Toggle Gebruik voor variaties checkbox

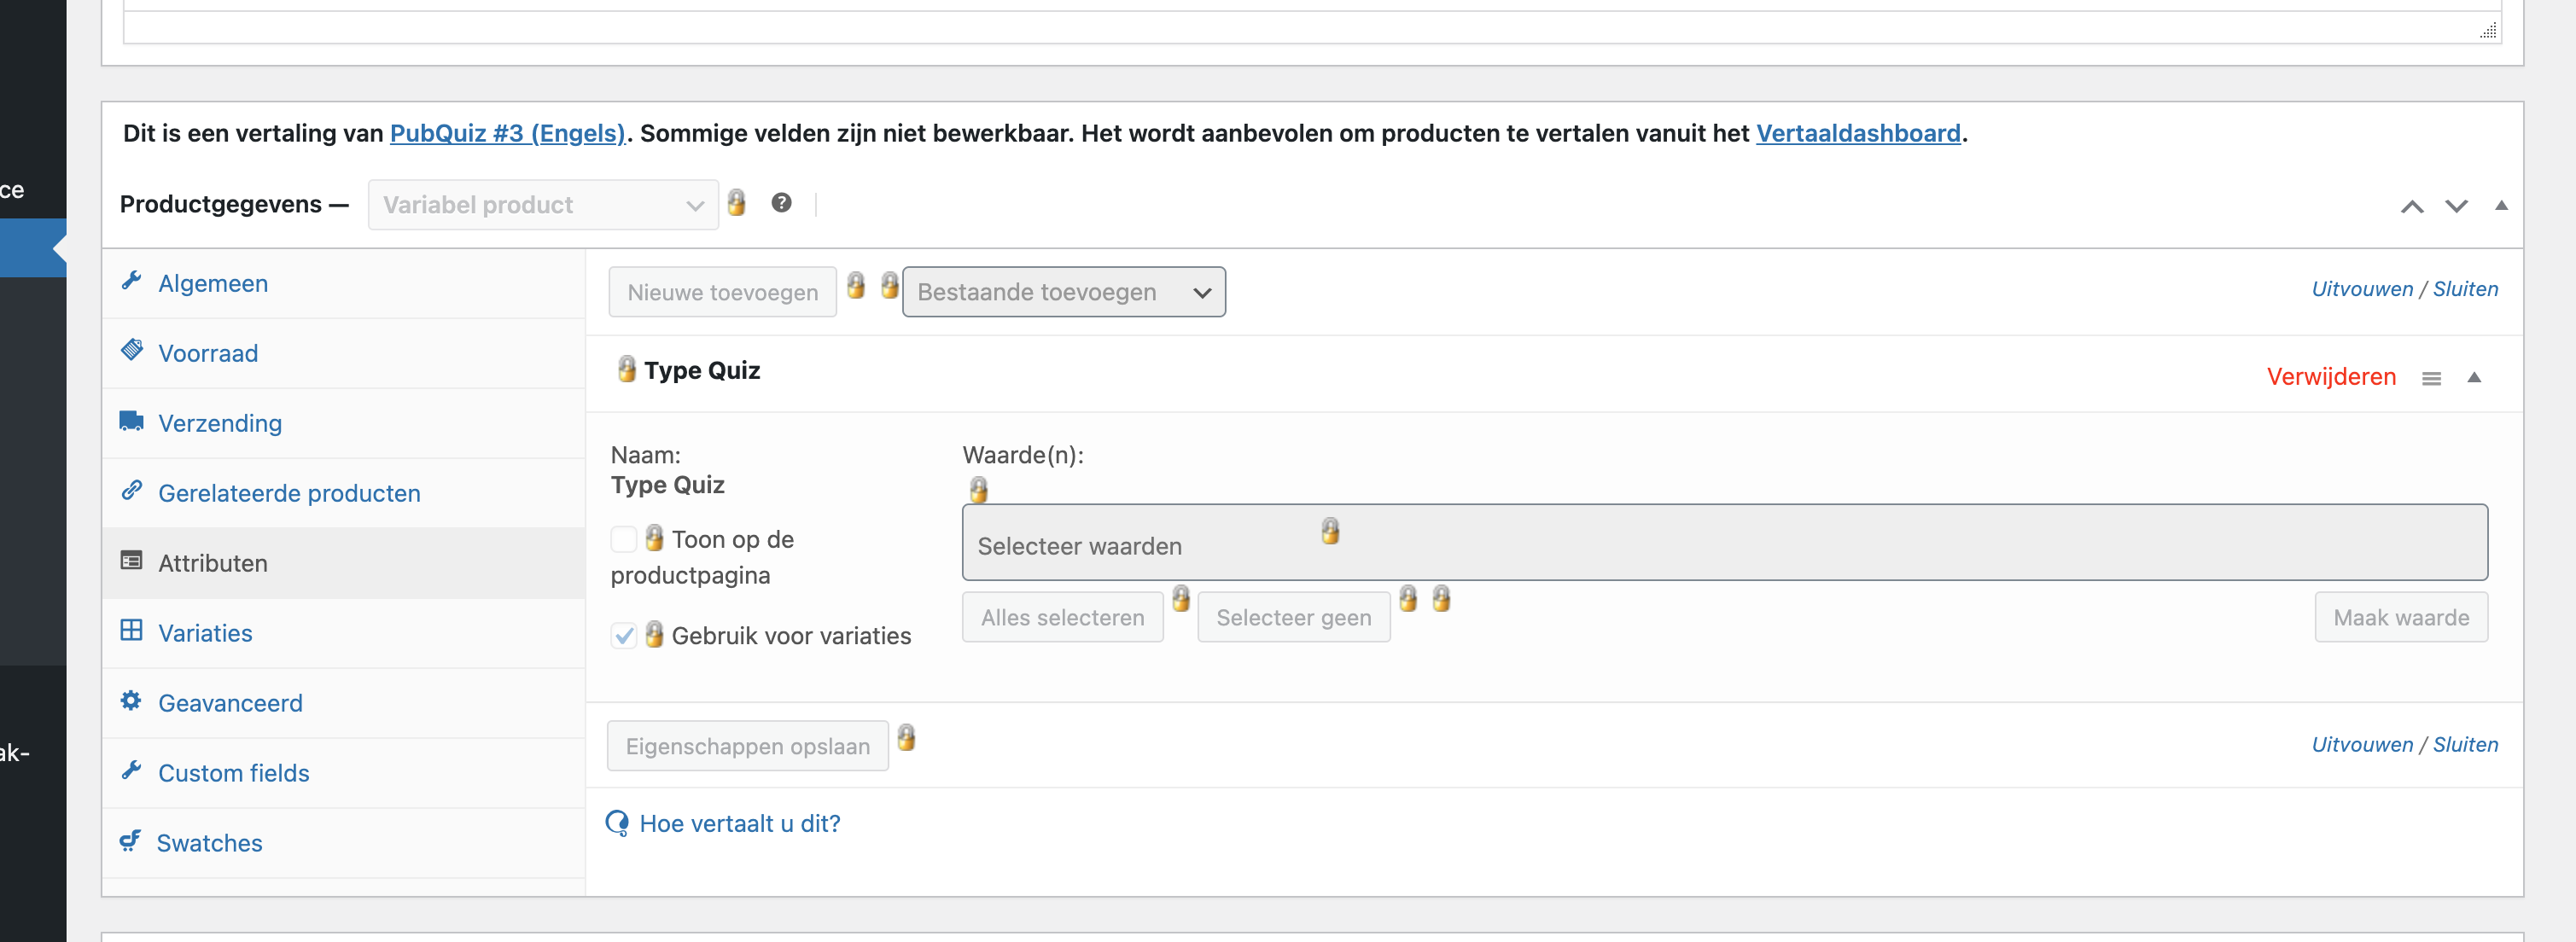[x=623, y=635]
